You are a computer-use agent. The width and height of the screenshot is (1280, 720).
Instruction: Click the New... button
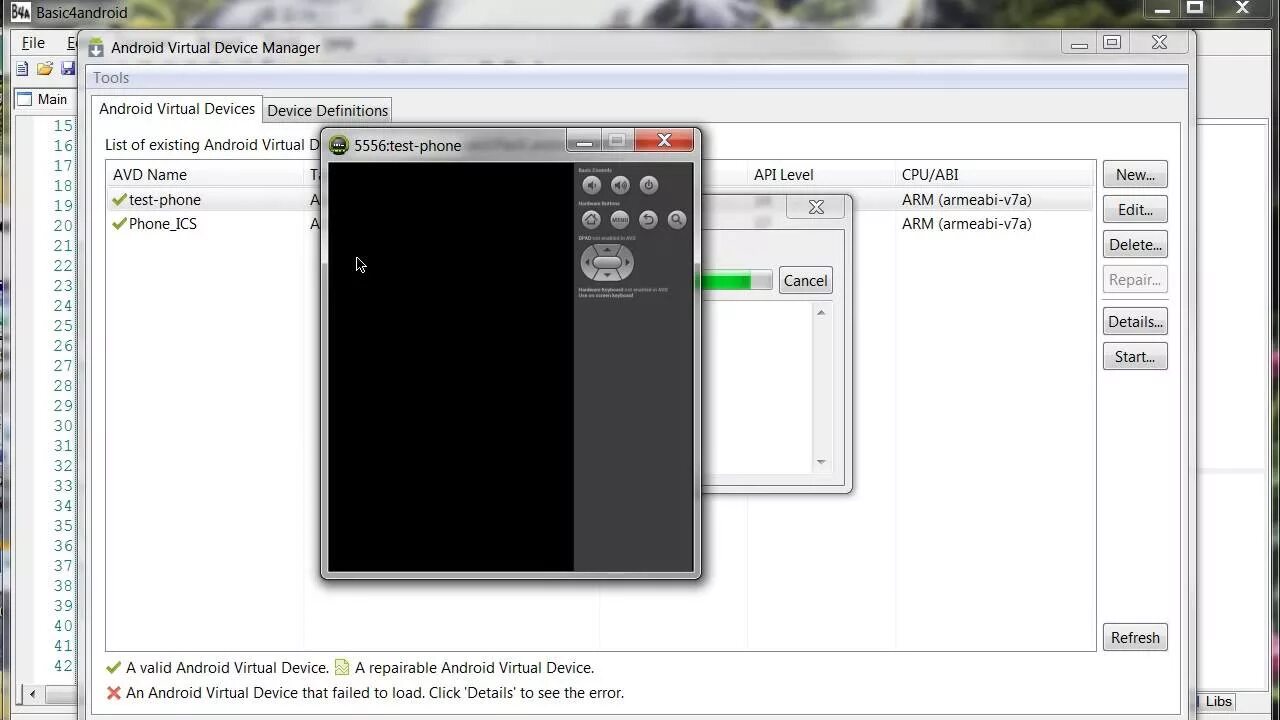pyautogui.click(x=1135, y=175)
